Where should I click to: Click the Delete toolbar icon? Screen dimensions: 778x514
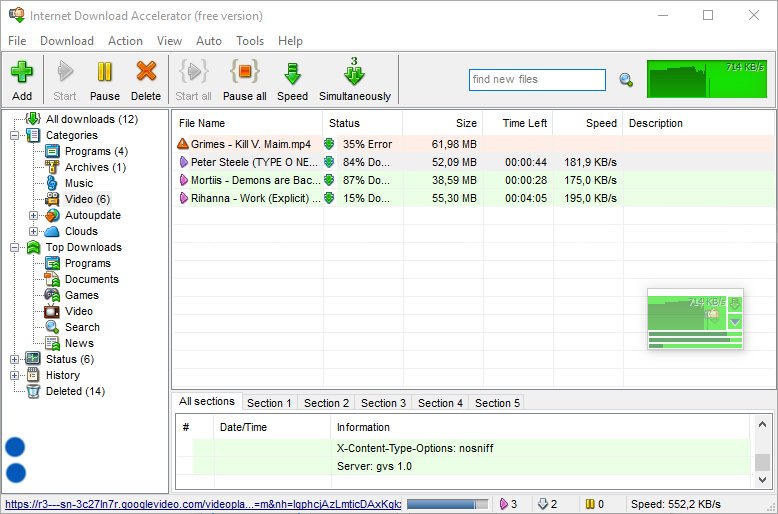tap(146, 71)
